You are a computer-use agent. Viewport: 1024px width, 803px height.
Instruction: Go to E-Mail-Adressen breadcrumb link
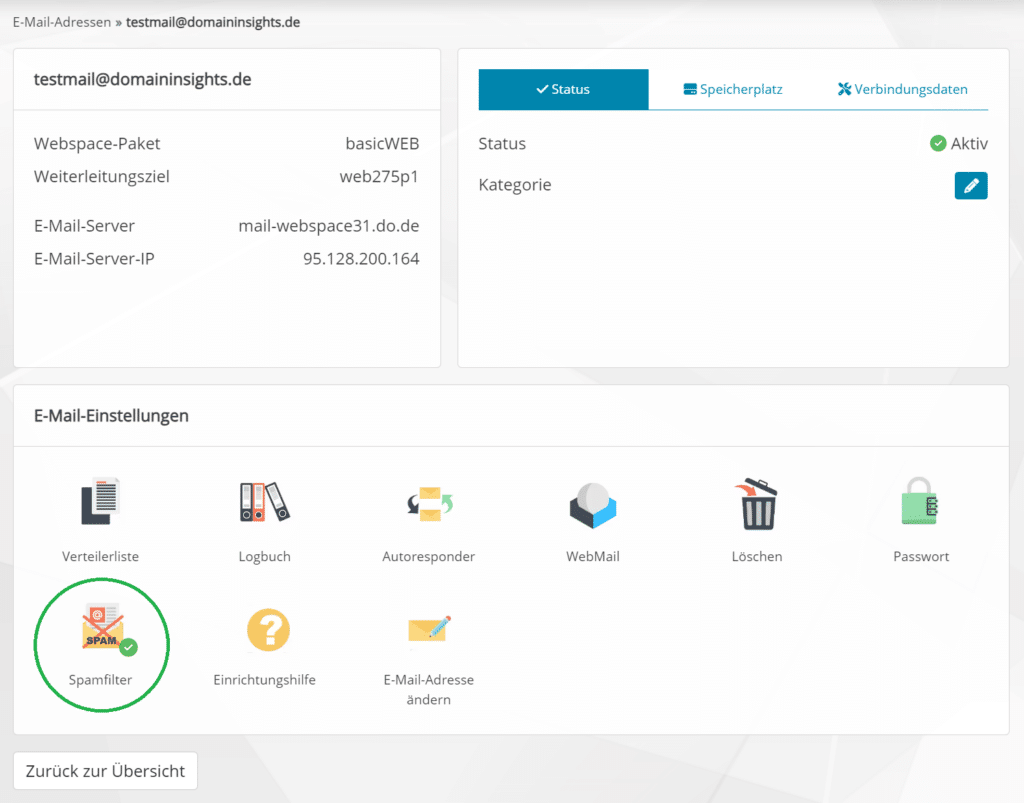[62, 22]
